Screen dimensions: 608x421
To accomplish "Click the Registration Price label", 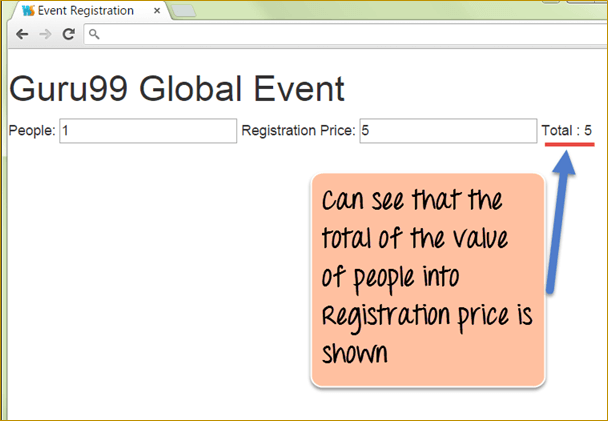I will (x=298, y=131).
